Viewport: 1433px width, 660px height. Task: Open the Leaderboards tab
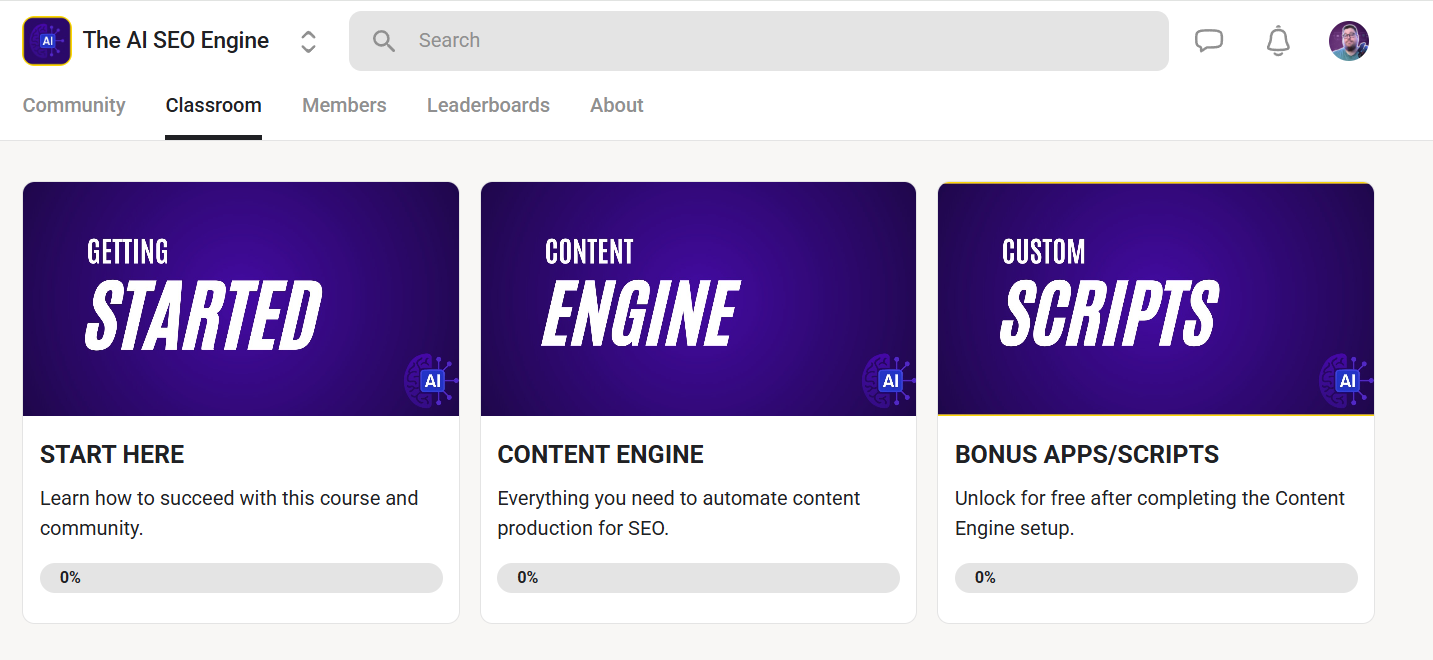(x=488, y=104)
